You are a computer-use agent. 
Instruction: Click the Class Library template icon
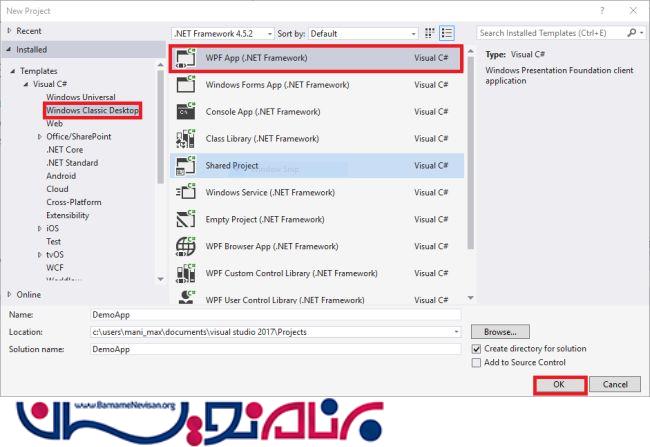[185, 138]
